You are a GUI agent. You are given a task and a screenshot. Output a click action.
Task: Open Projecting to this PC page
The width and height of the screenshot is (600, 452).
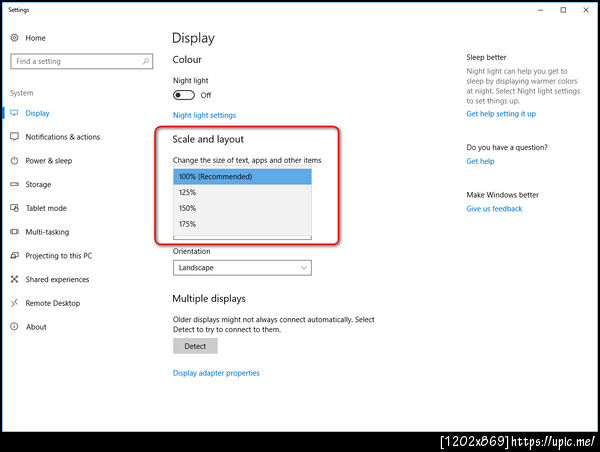[59, 256]
